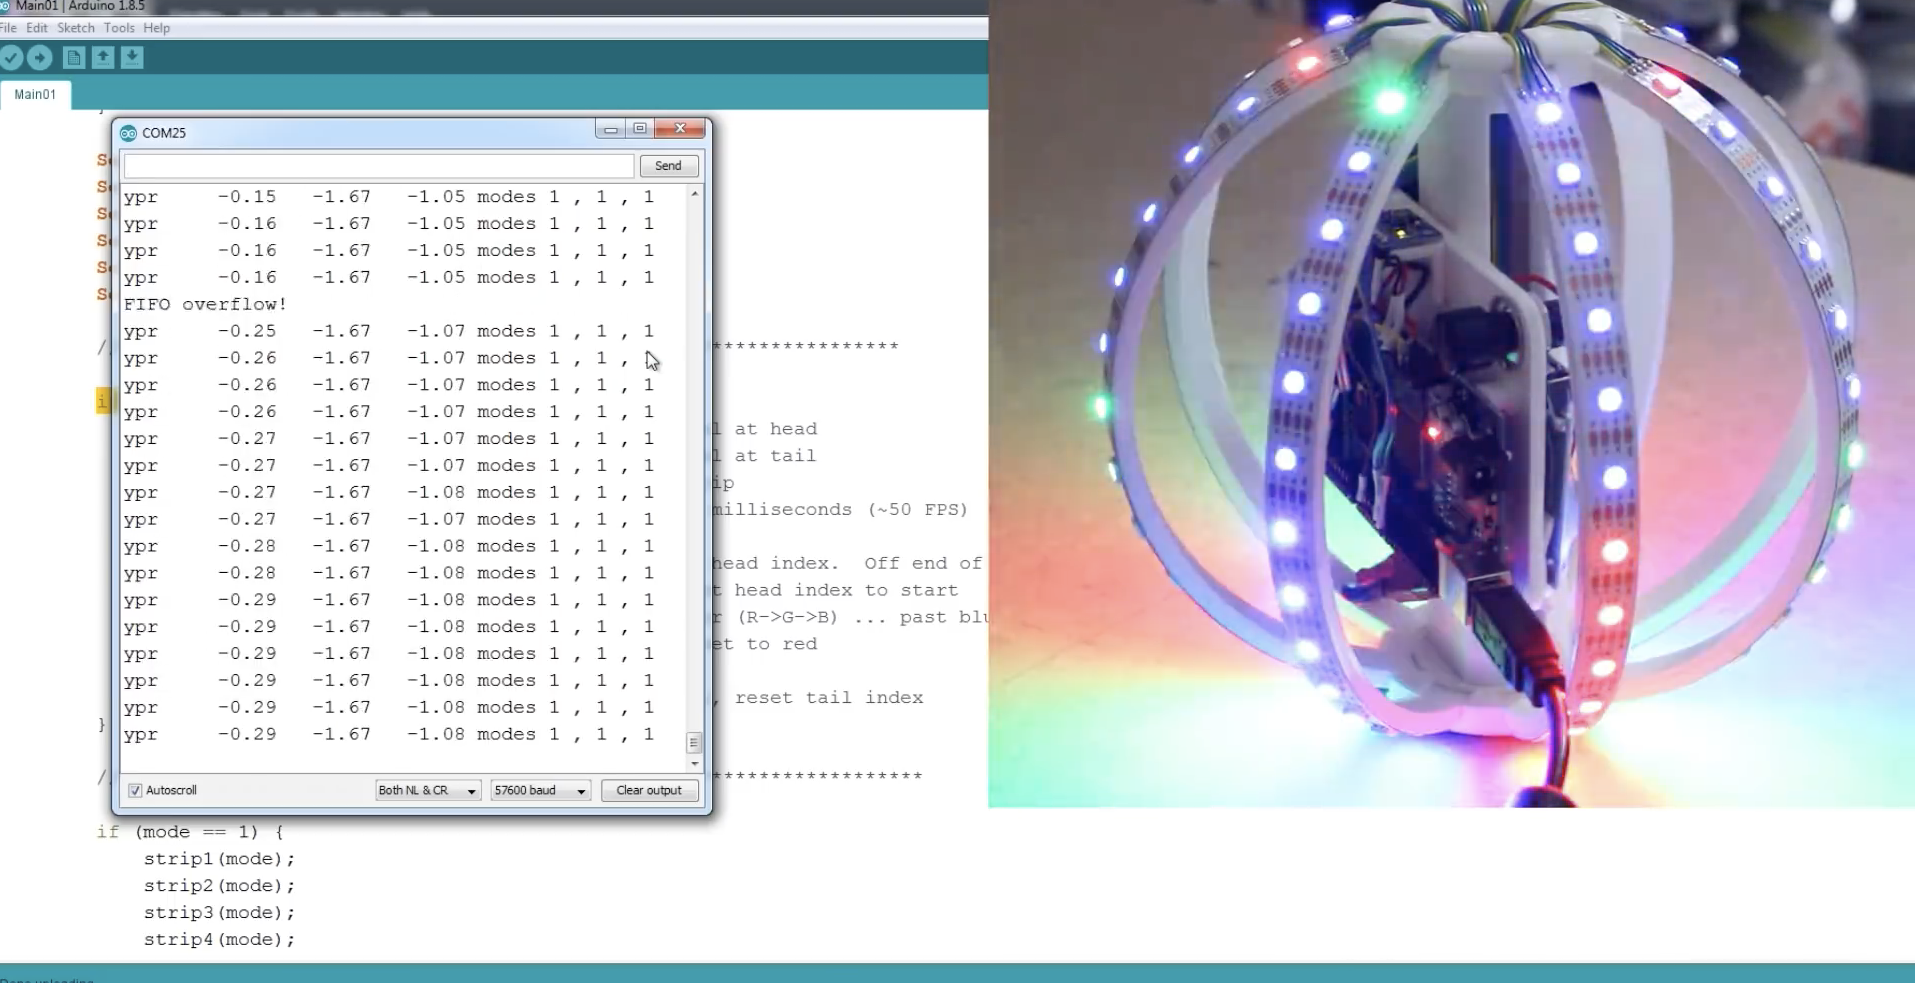1917x983 pixels.
Task: Toggle the Autoscroll checkbox
Action: (x=135, y=791)
